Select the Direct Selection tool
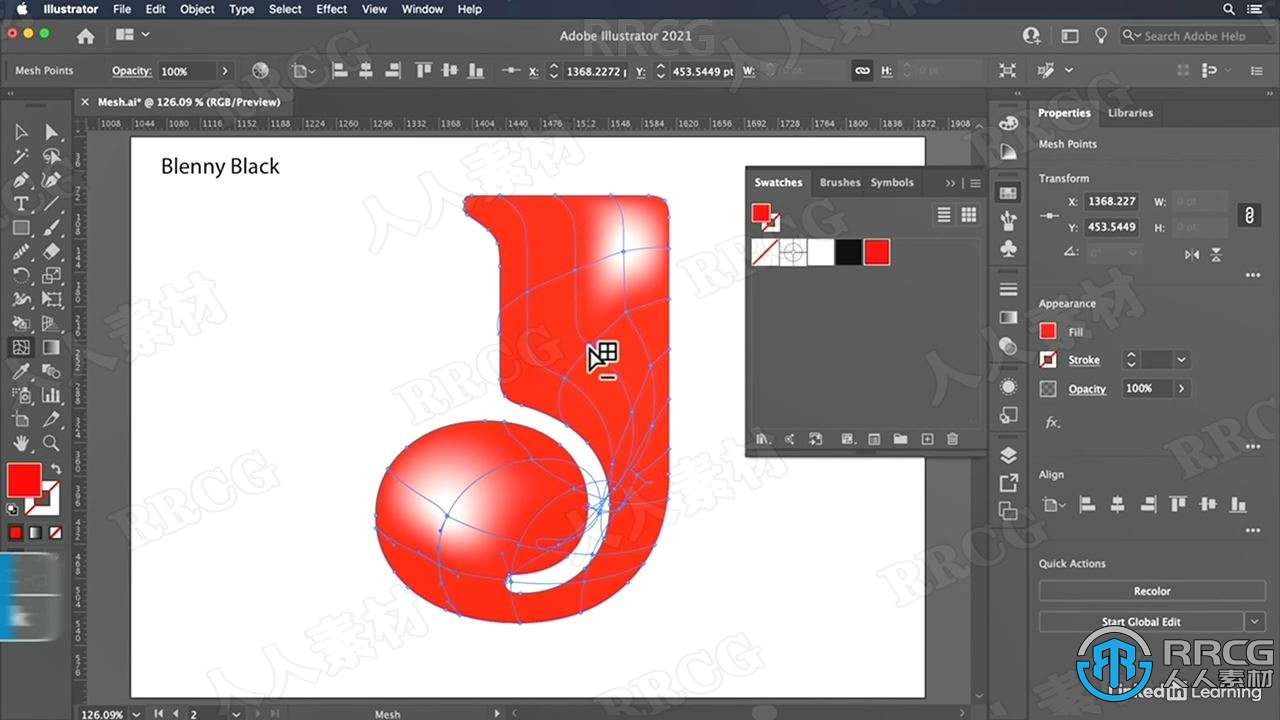The height and width of the screenshot is (720, 1280). coord(51,132)
